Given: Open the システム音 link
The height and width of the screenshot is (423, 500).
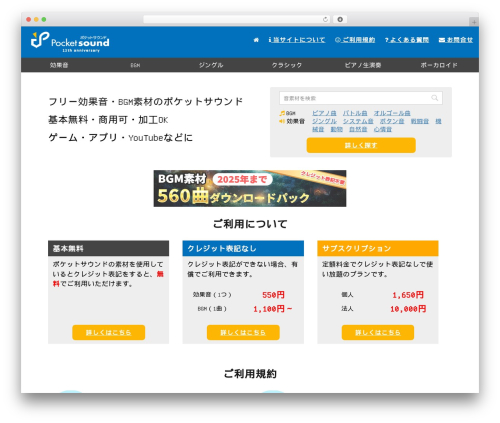Looking at the screenshot, I should click(358, 121).
